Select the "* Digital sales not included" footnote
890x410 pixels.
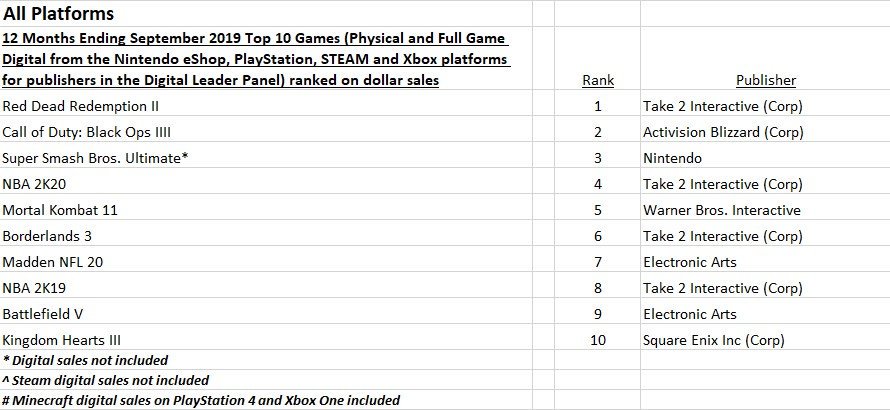[x=85, y=360]
